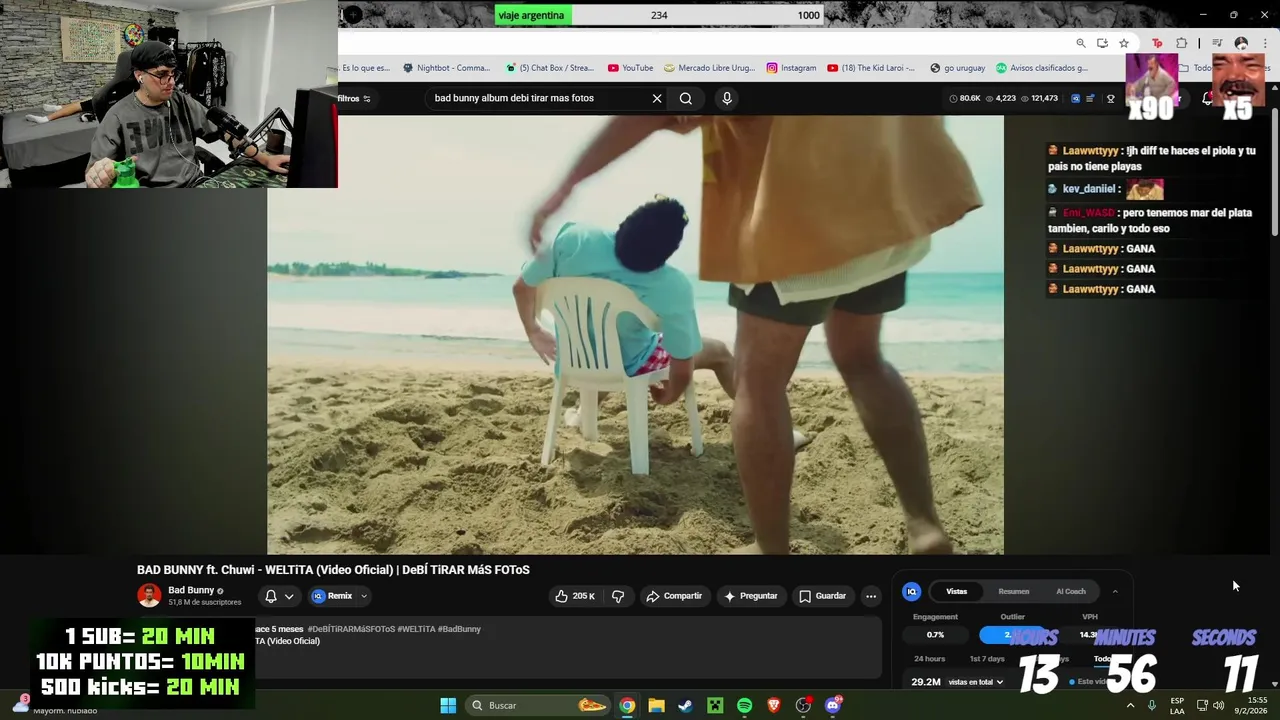Open Bad Bunny channel avatar
1280x720 pixels.
(x=149, y=595)
